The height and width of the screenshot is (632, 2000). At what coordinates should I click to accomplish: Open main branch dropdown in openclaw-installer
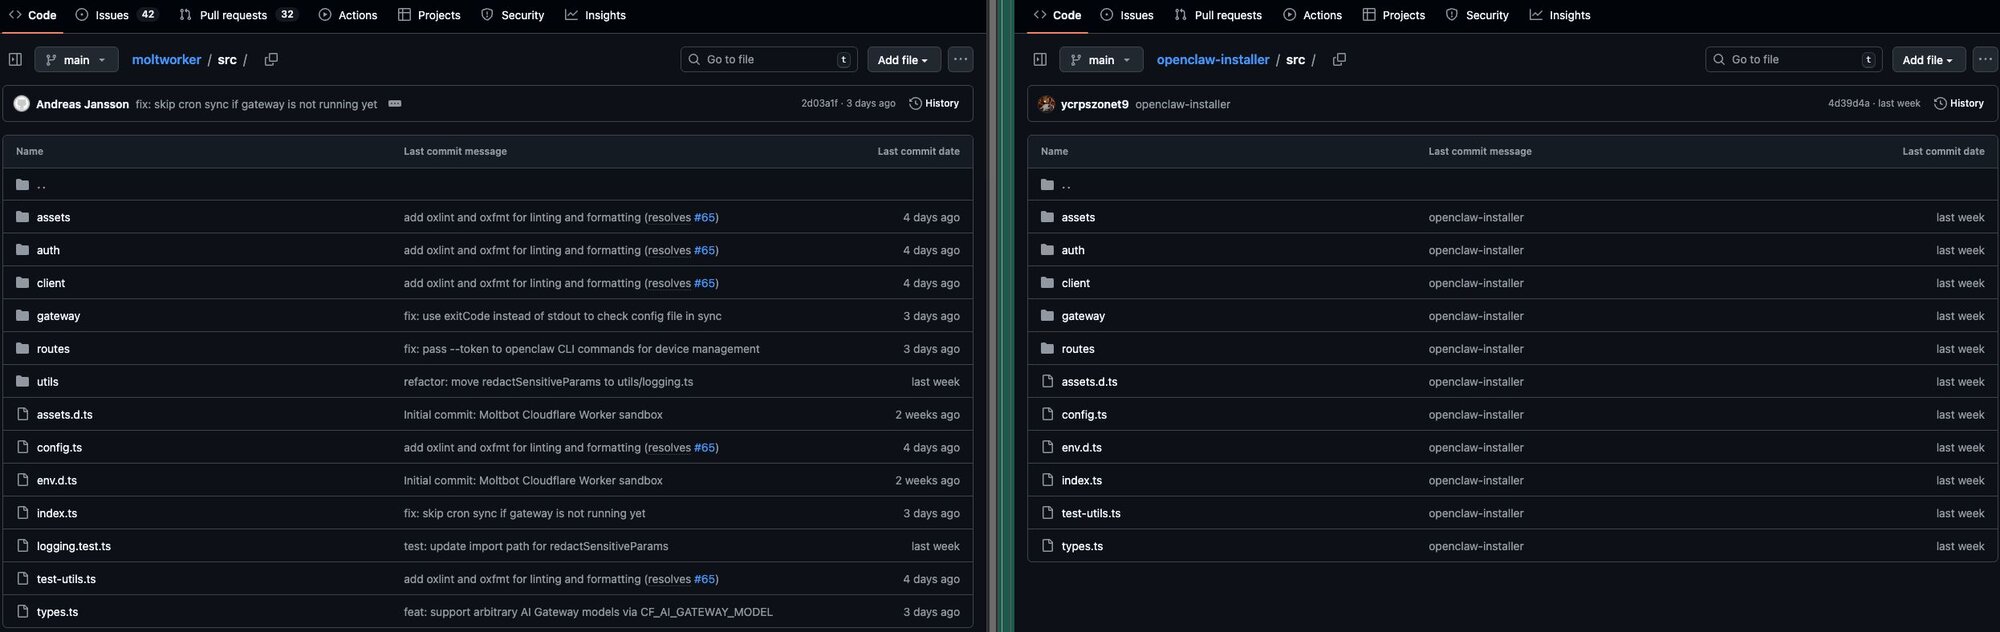coord(1101,60)
